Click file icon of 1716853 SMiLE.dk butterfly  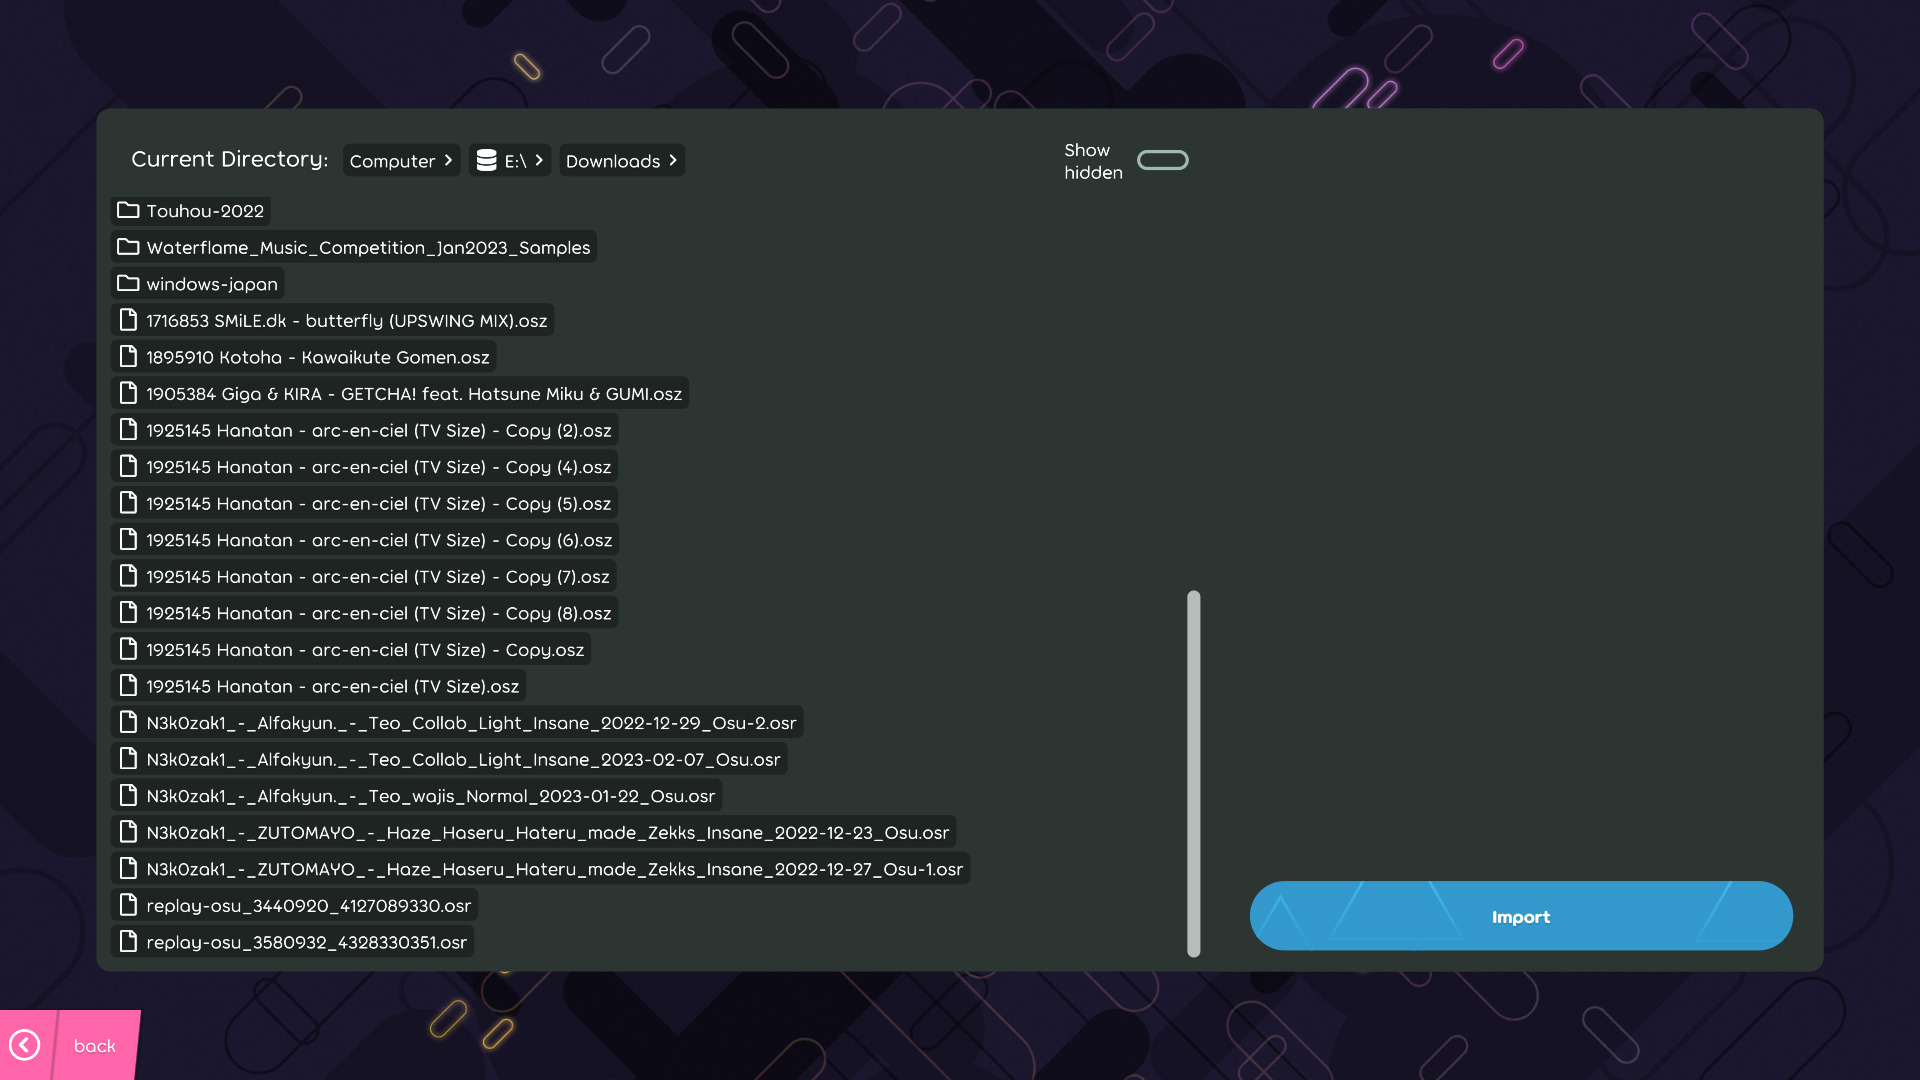coord(128,320)
